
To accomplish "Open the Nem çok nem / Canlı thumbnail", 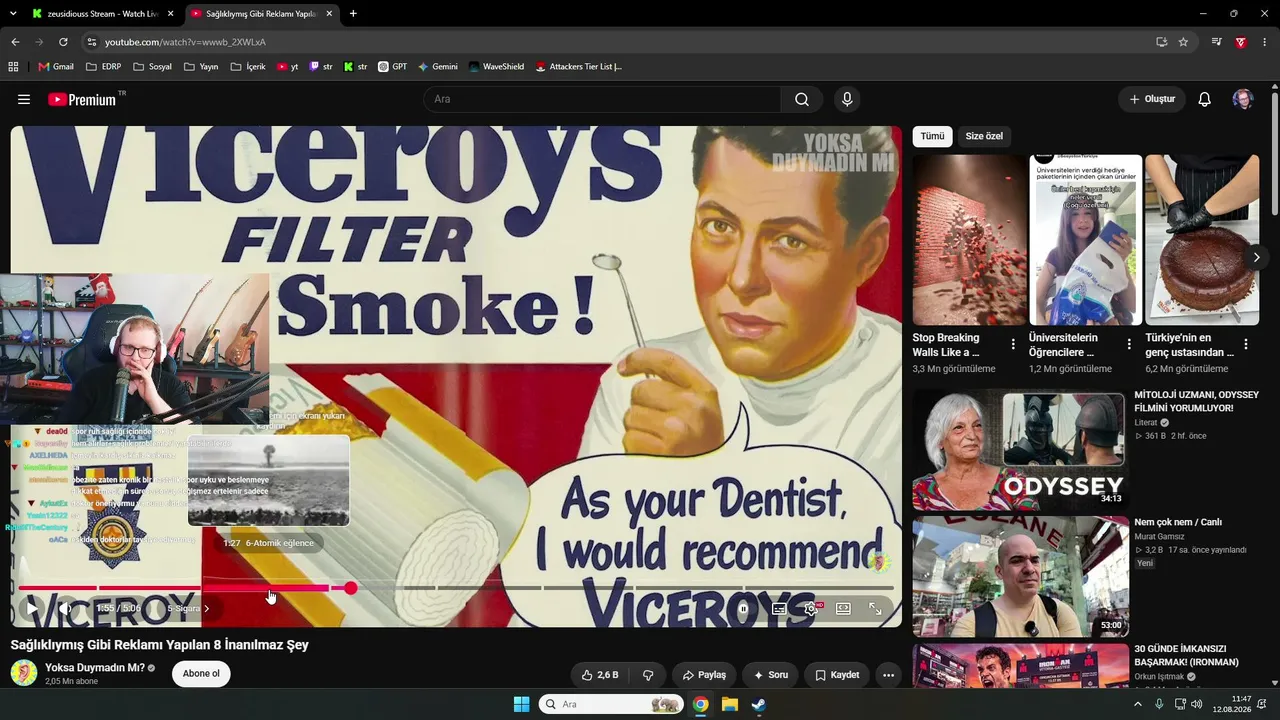I will coord(1020,577).
